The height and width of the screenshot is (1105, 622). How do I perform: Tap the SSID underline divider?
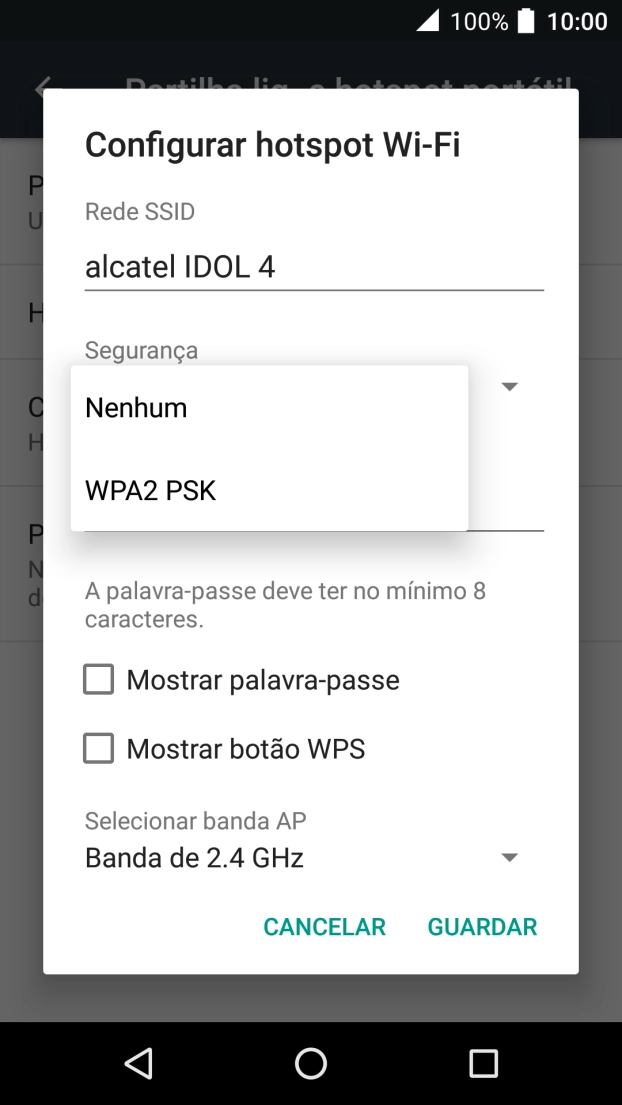(314, 290)
